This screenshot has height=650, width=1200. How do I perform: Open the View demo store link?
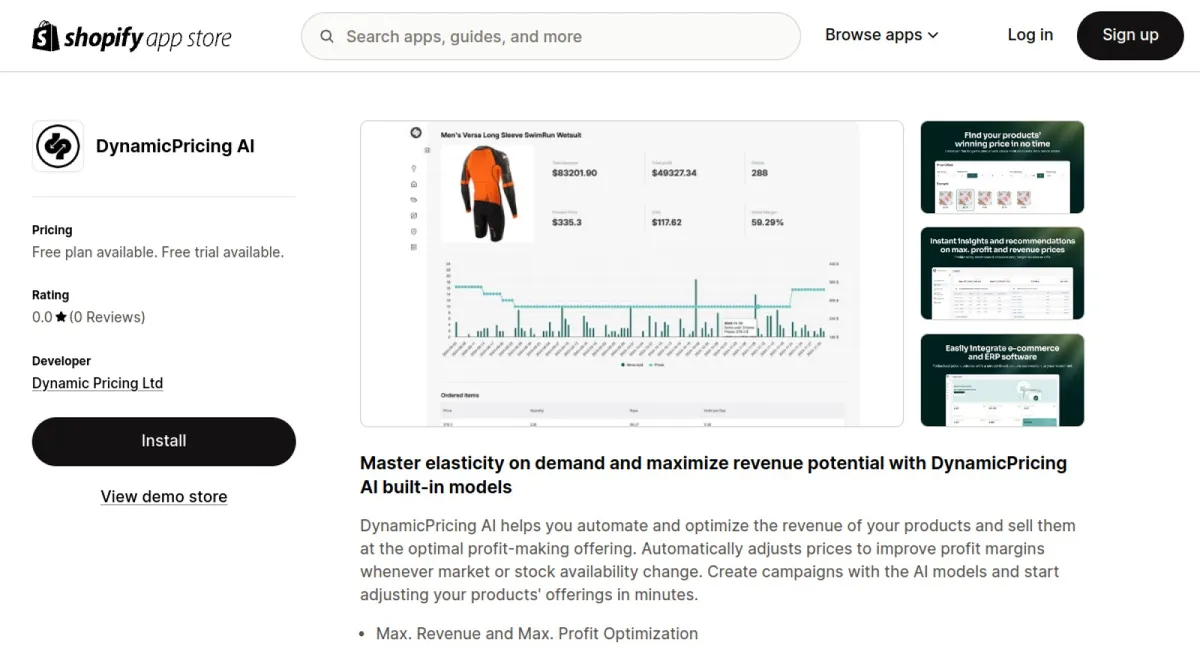click(x=164, y=497)
